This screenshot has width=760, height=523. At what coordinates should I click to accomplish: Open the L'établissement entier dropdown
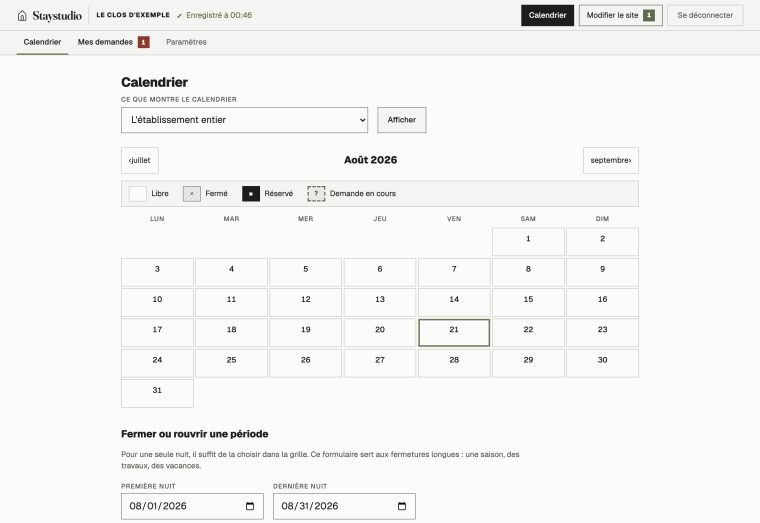[244, 120]
